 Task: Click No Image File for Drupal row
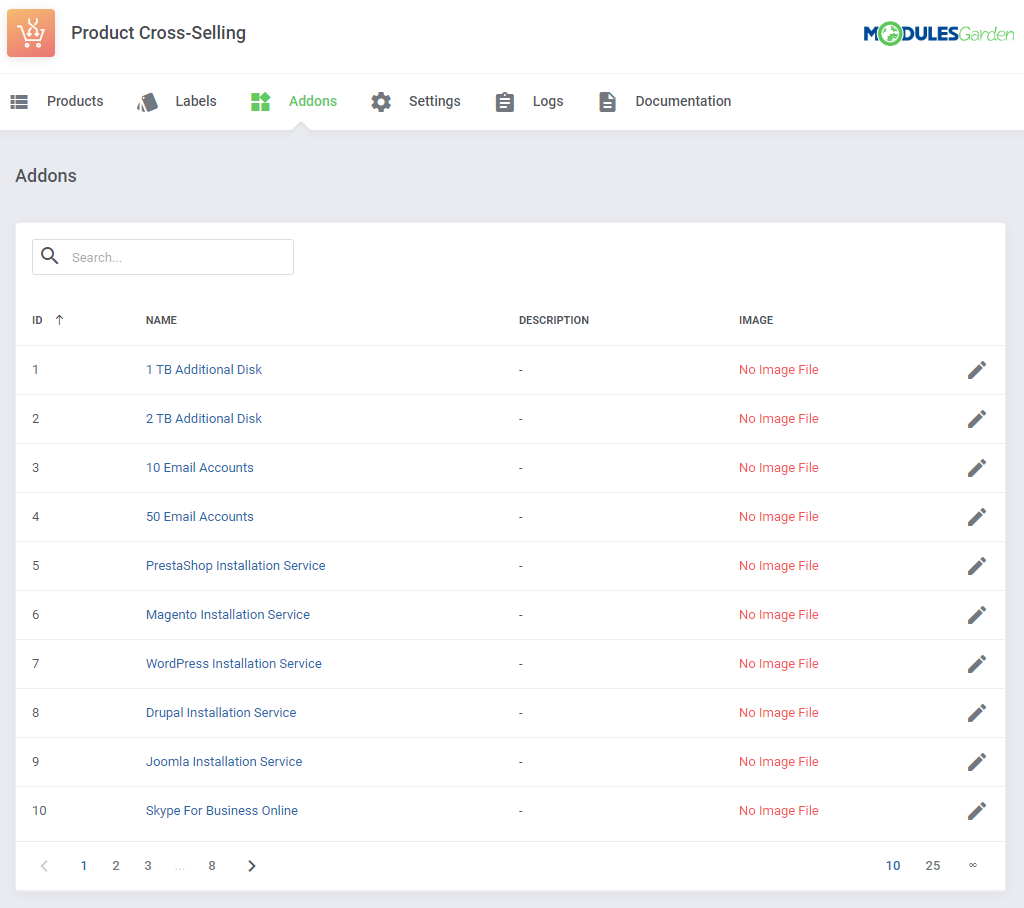point(778,713)
